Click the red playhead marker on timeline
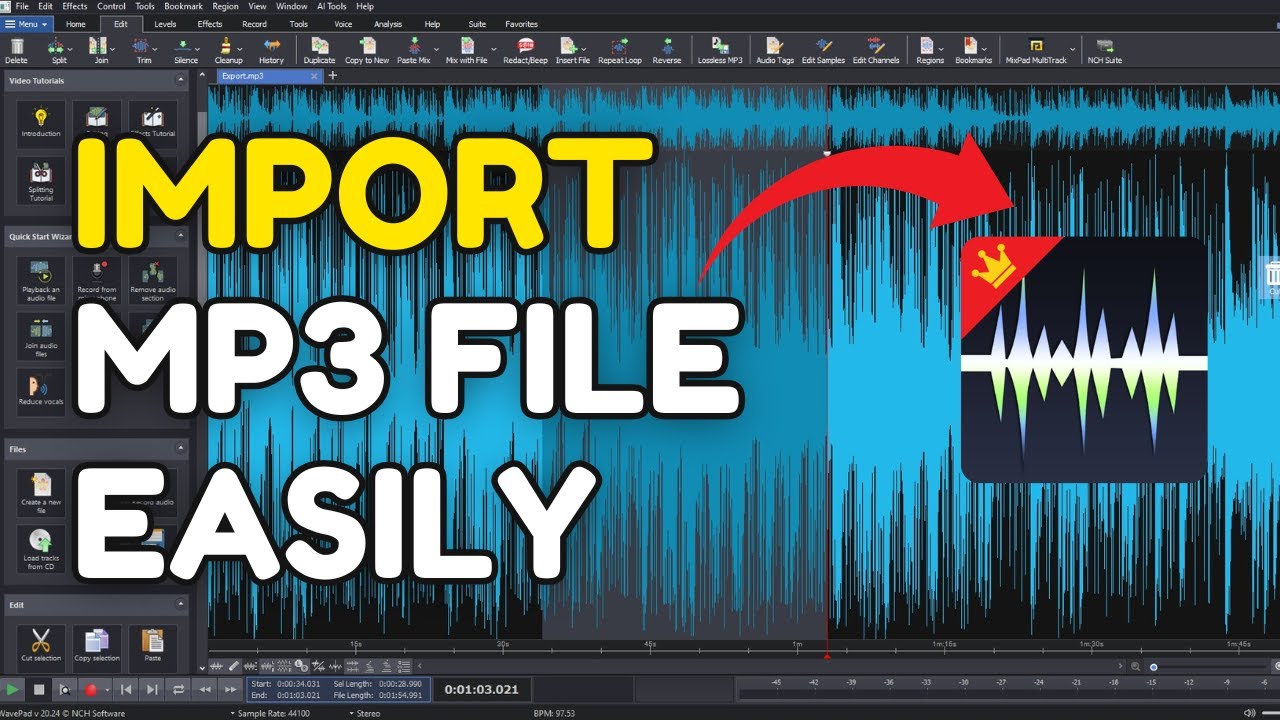This screenshot has width=1280, height=720. click(x=827, y=656)
